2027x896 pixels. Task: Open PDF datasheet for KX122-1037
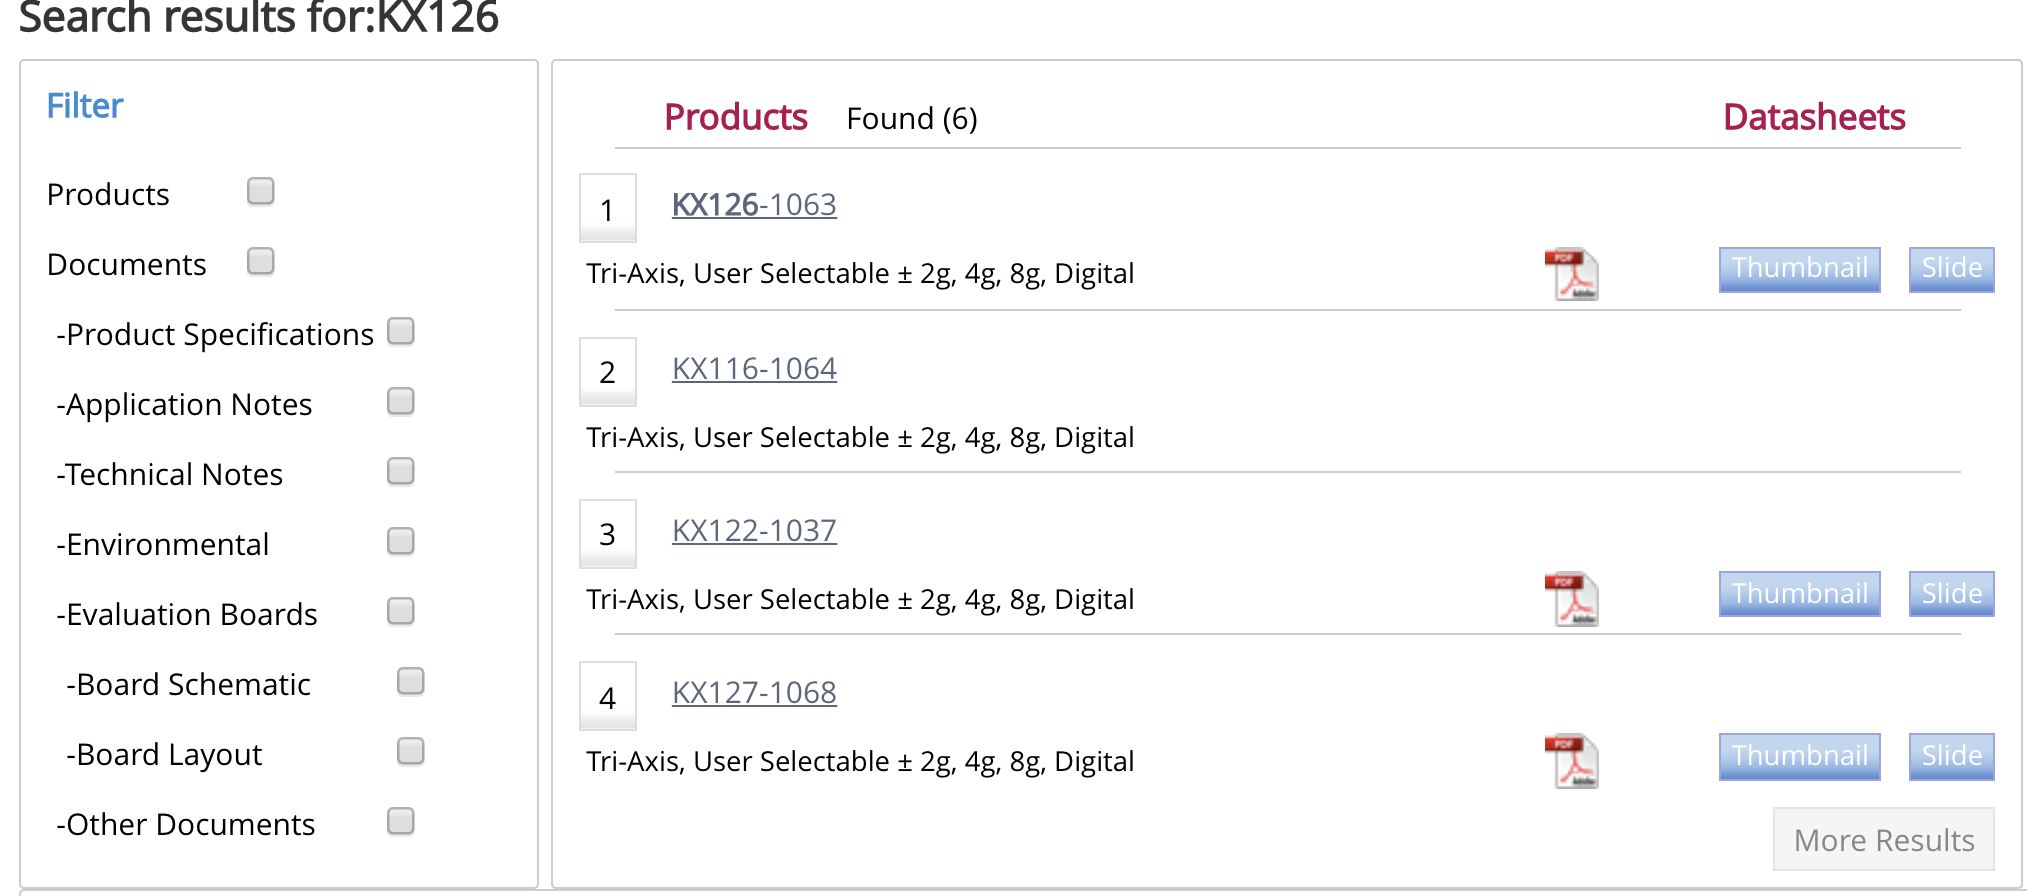pos(1572,599)
